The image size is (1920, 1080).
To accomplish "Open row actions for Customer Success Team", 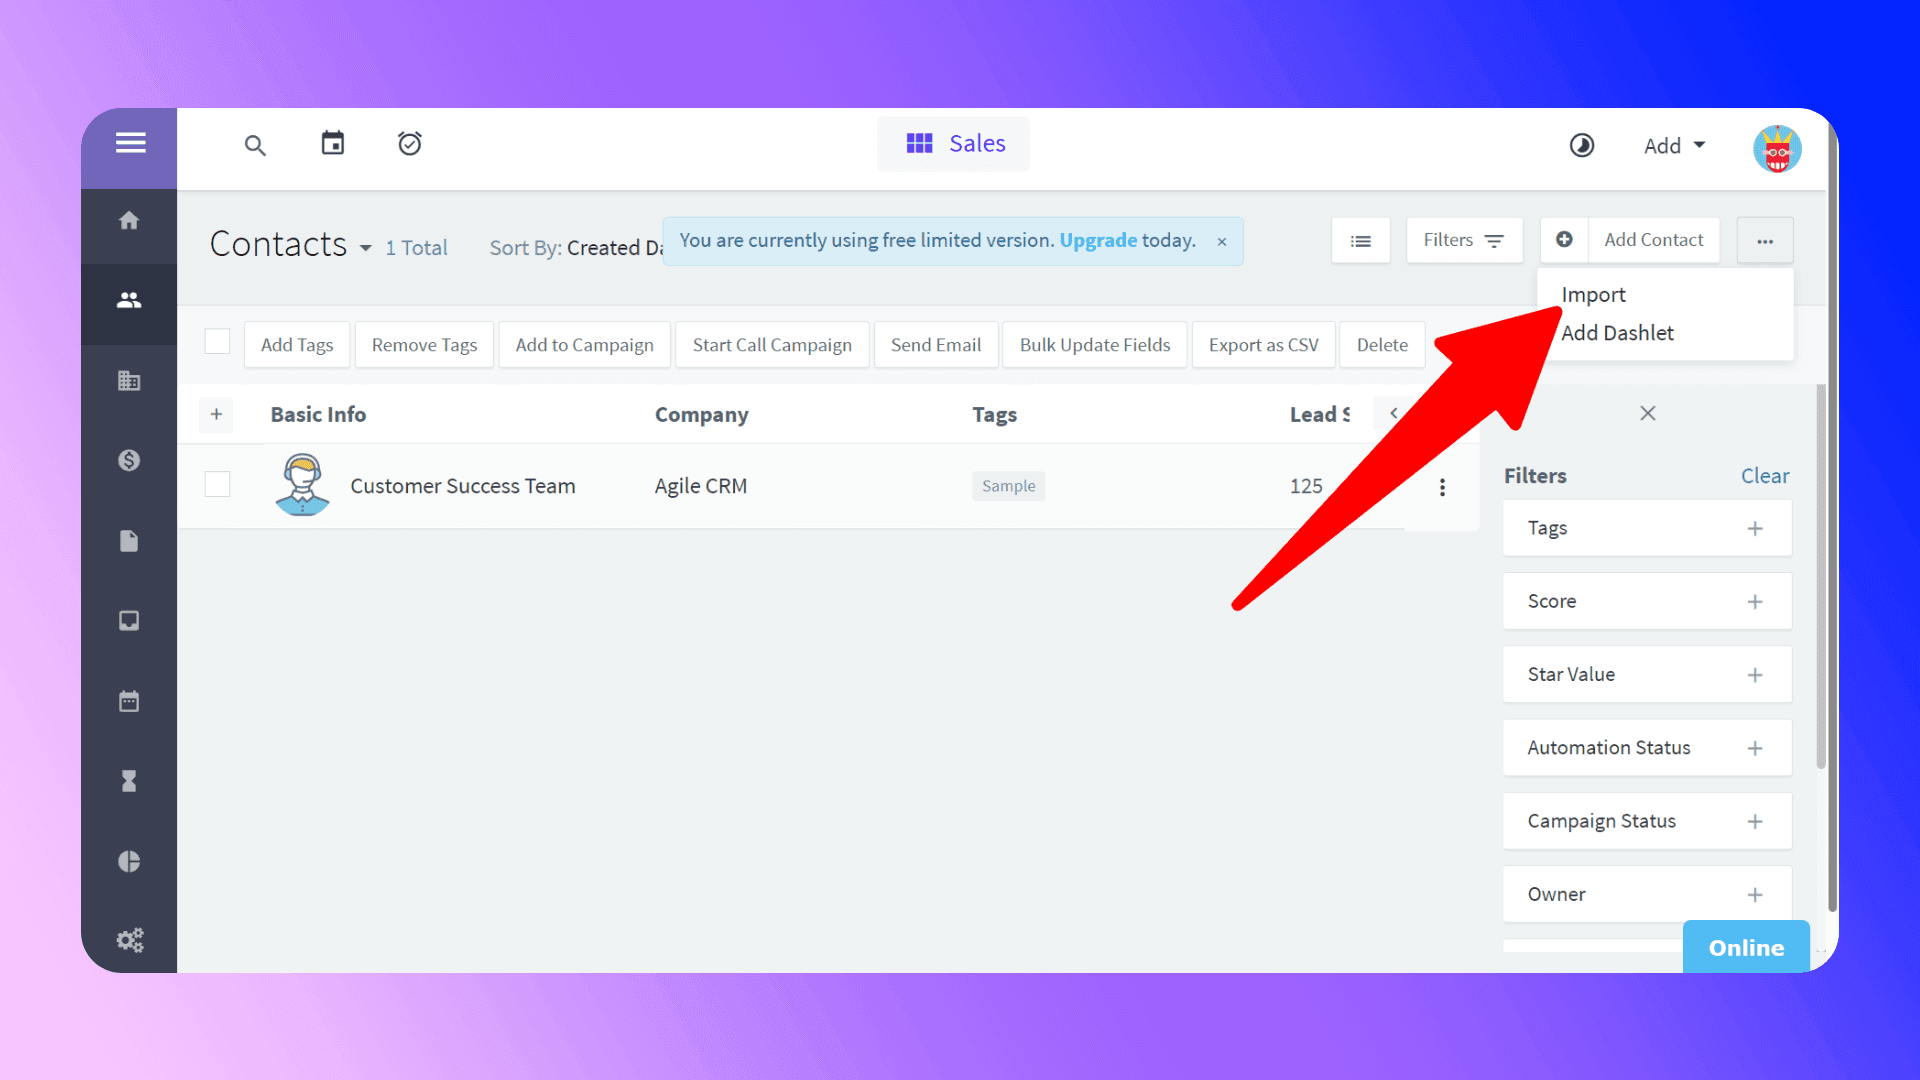I will pyautogui.click(x=1442, y=487).
